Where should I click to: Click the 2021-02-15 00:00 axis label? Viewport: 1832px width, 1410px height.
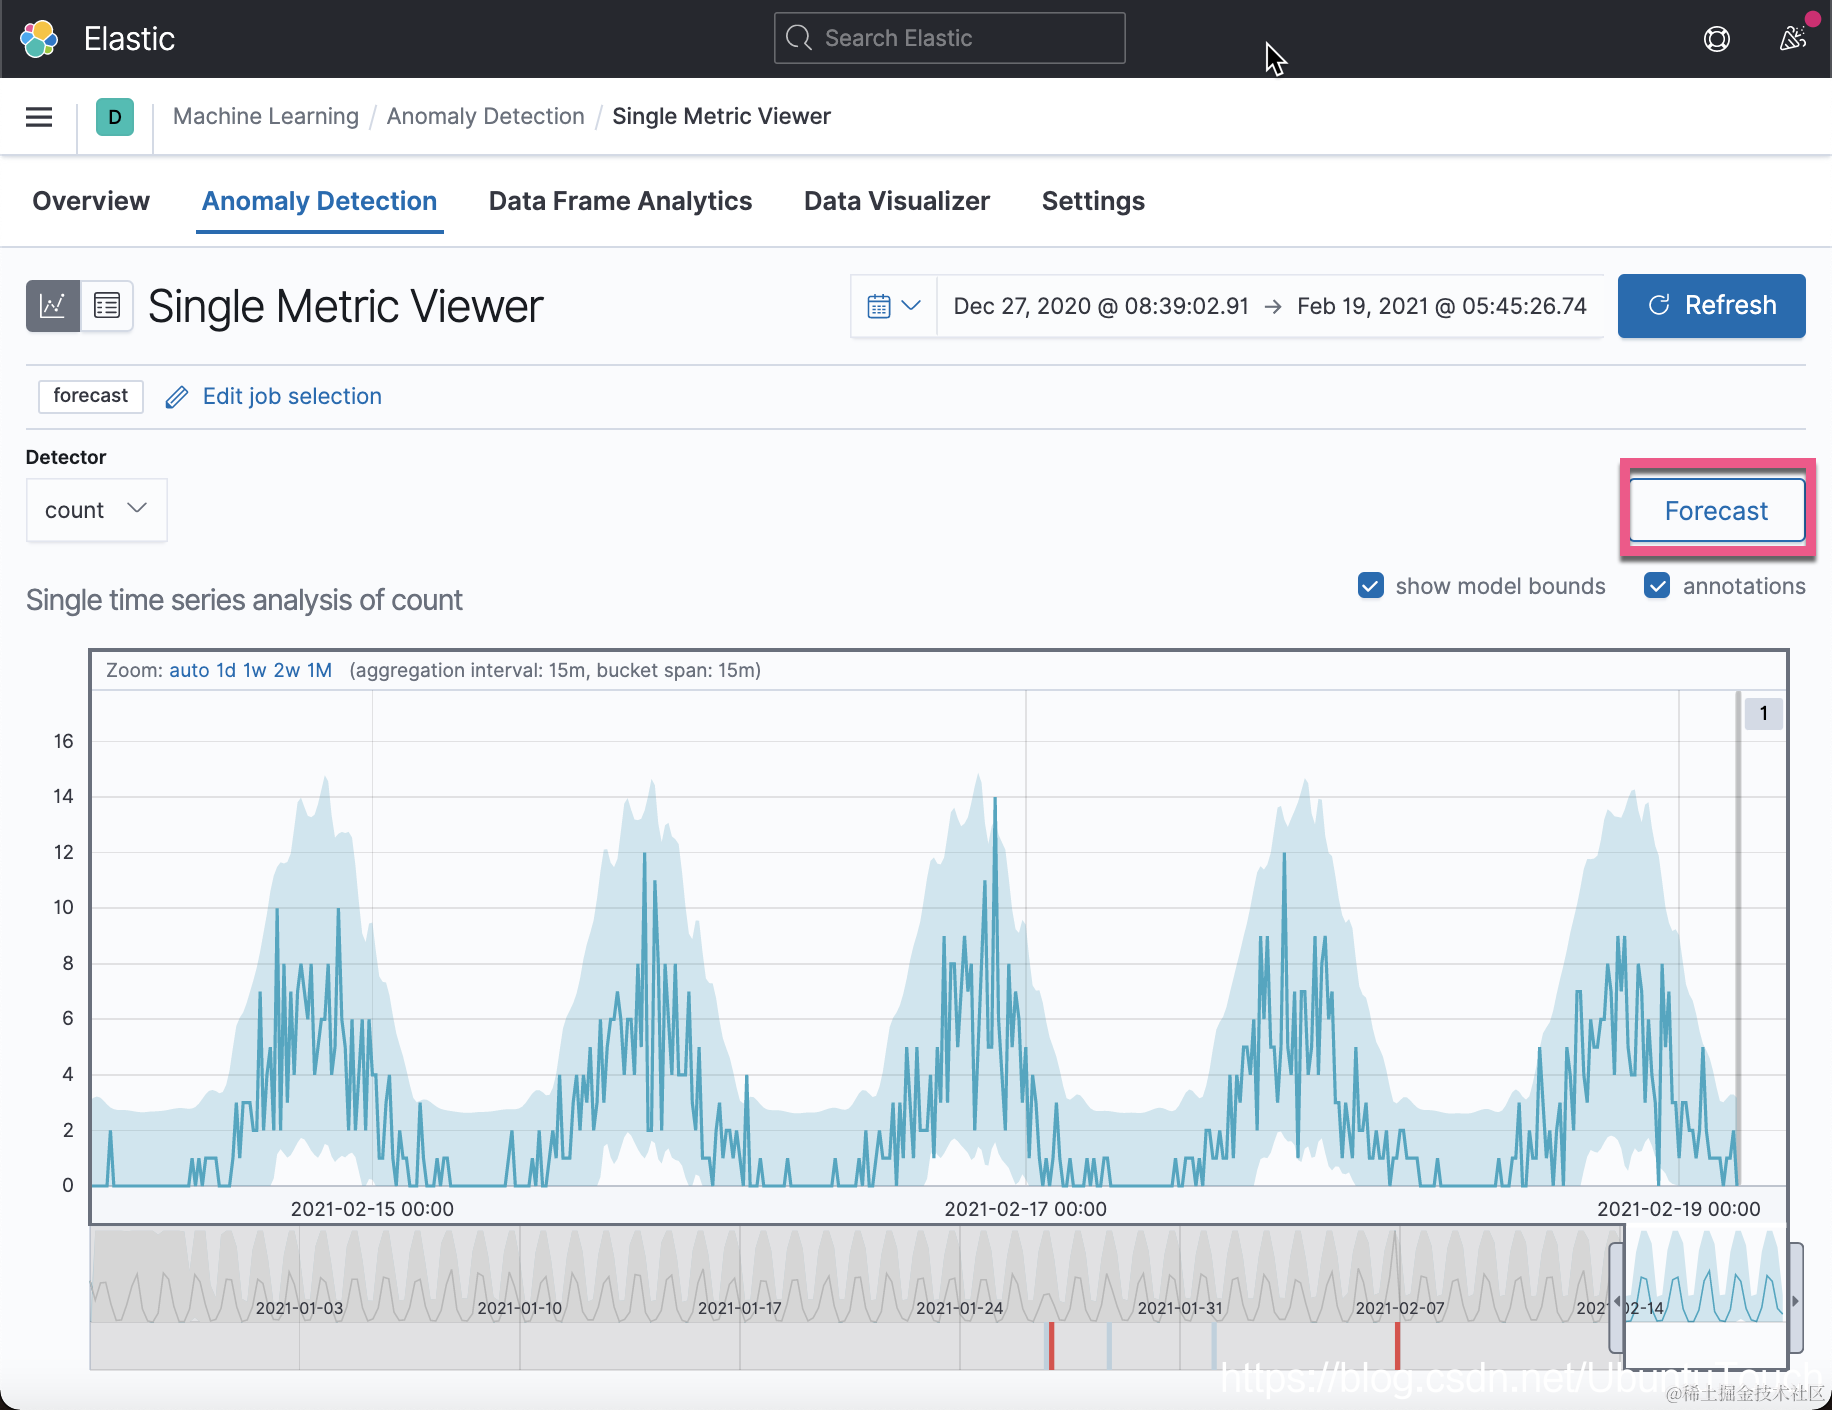point(372,1209)
